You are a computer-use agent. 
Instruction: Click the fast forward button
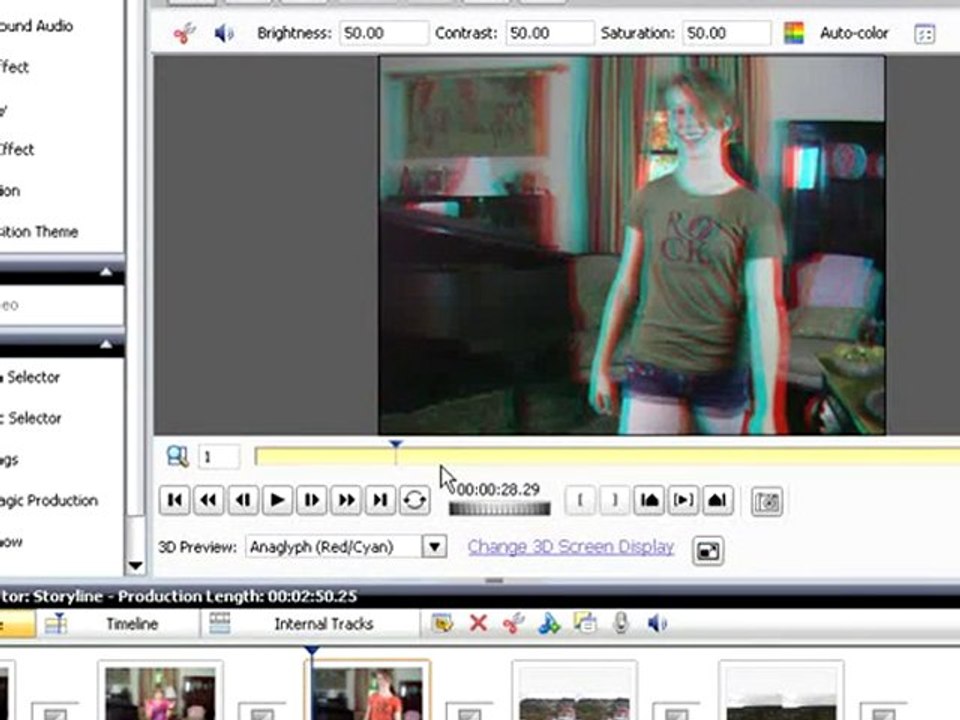coord(346,500)
